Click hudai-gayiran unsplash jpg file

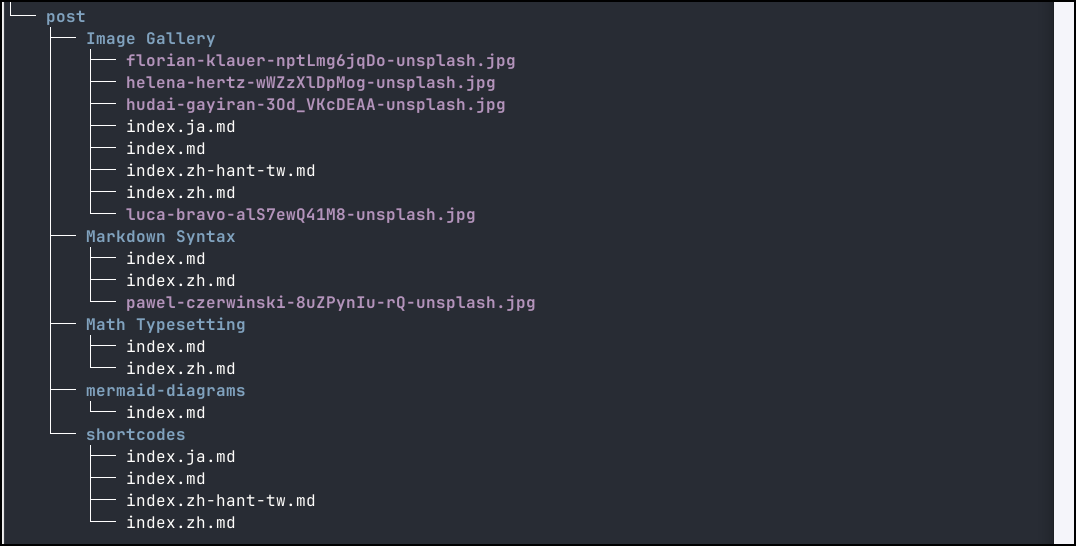coord(315,105)
